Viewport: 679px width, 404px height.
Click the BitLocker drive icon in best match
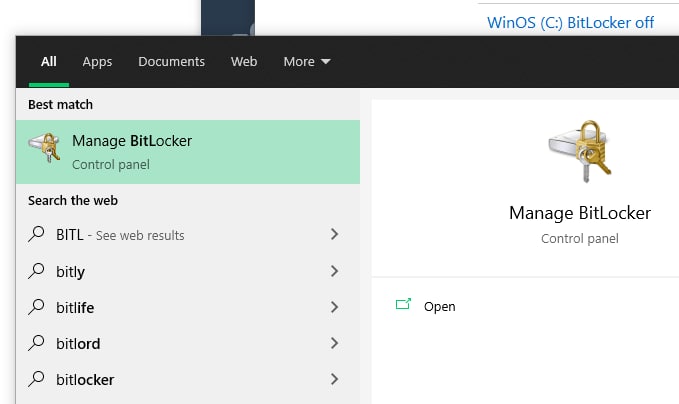pos(45,147)
